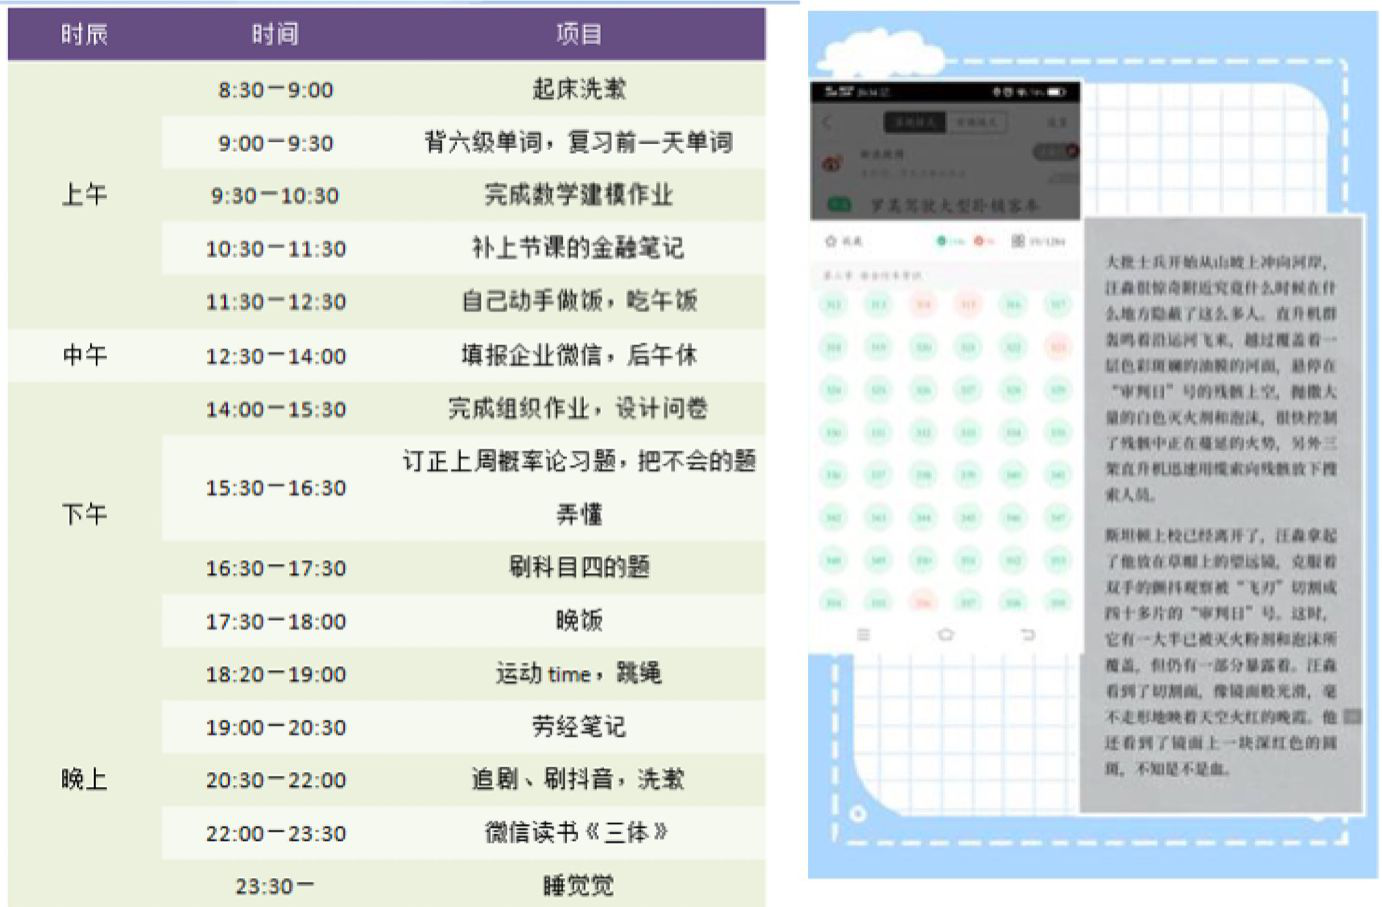
Task: Click the 时辰 column header
Action: (x=84, y=35)
